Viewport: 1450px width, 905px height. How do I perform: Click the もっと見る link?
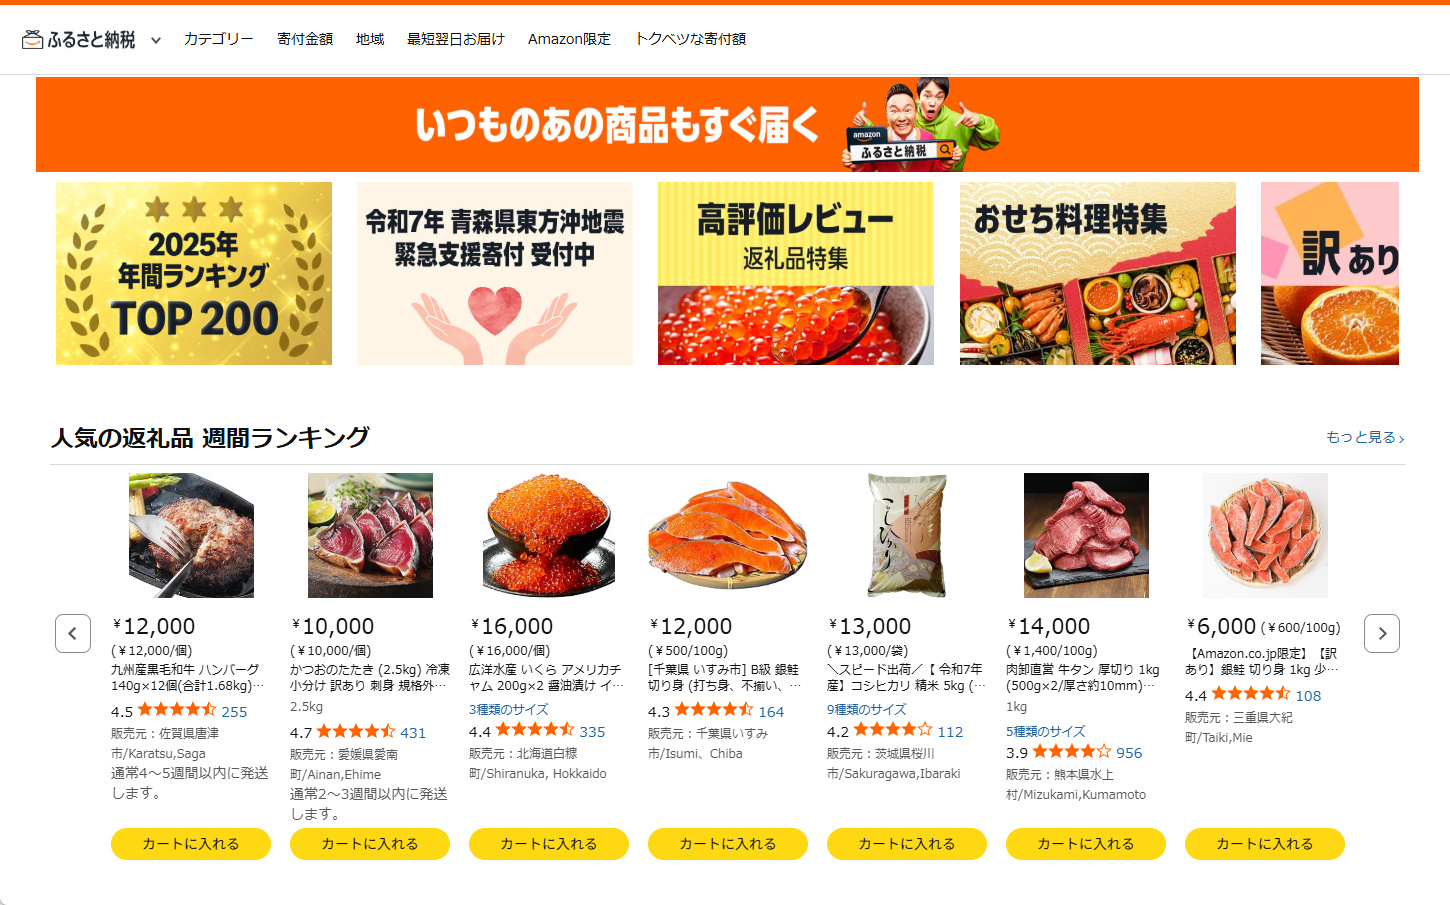click(x=1365, y=437)
